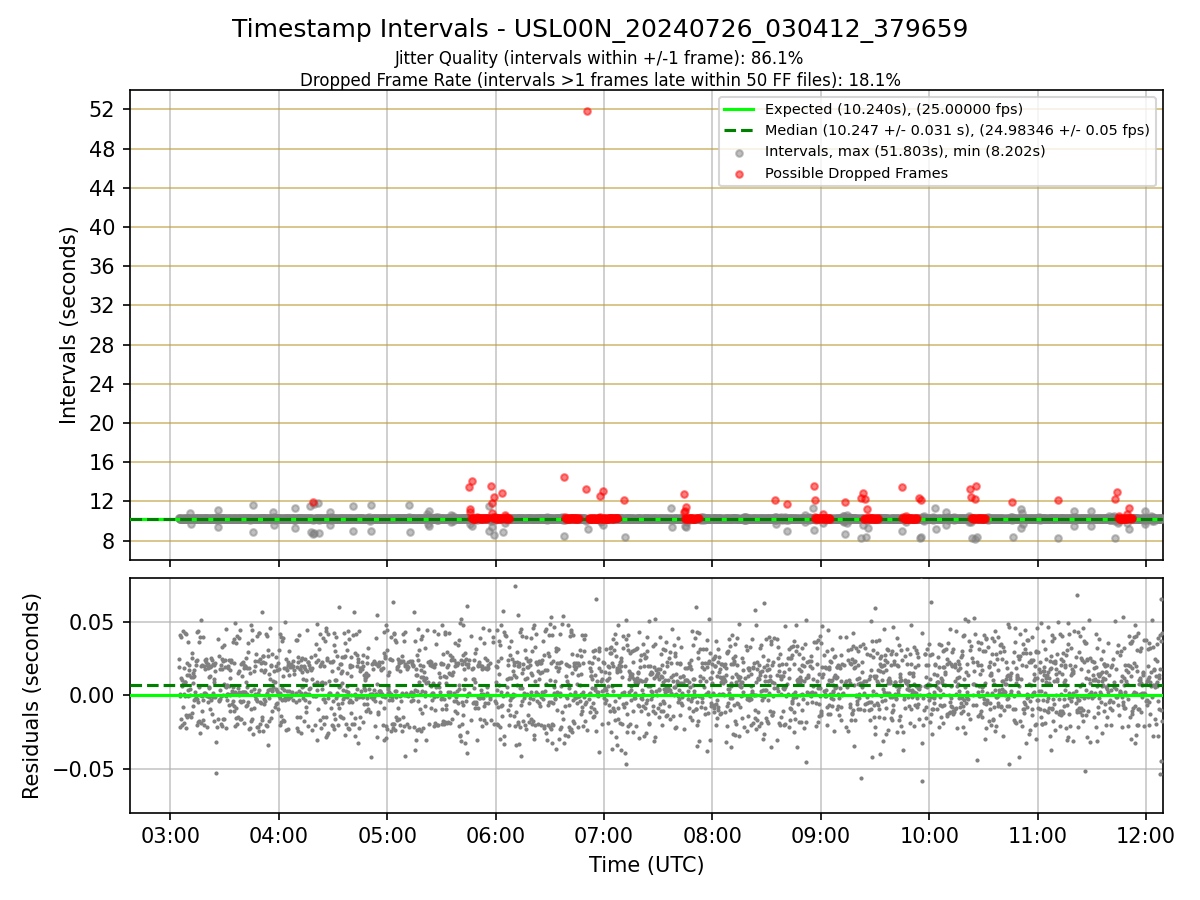Click the red dot marker in the legend
This screenshot has width=1200, height=900.
click(x=739, y=174)
